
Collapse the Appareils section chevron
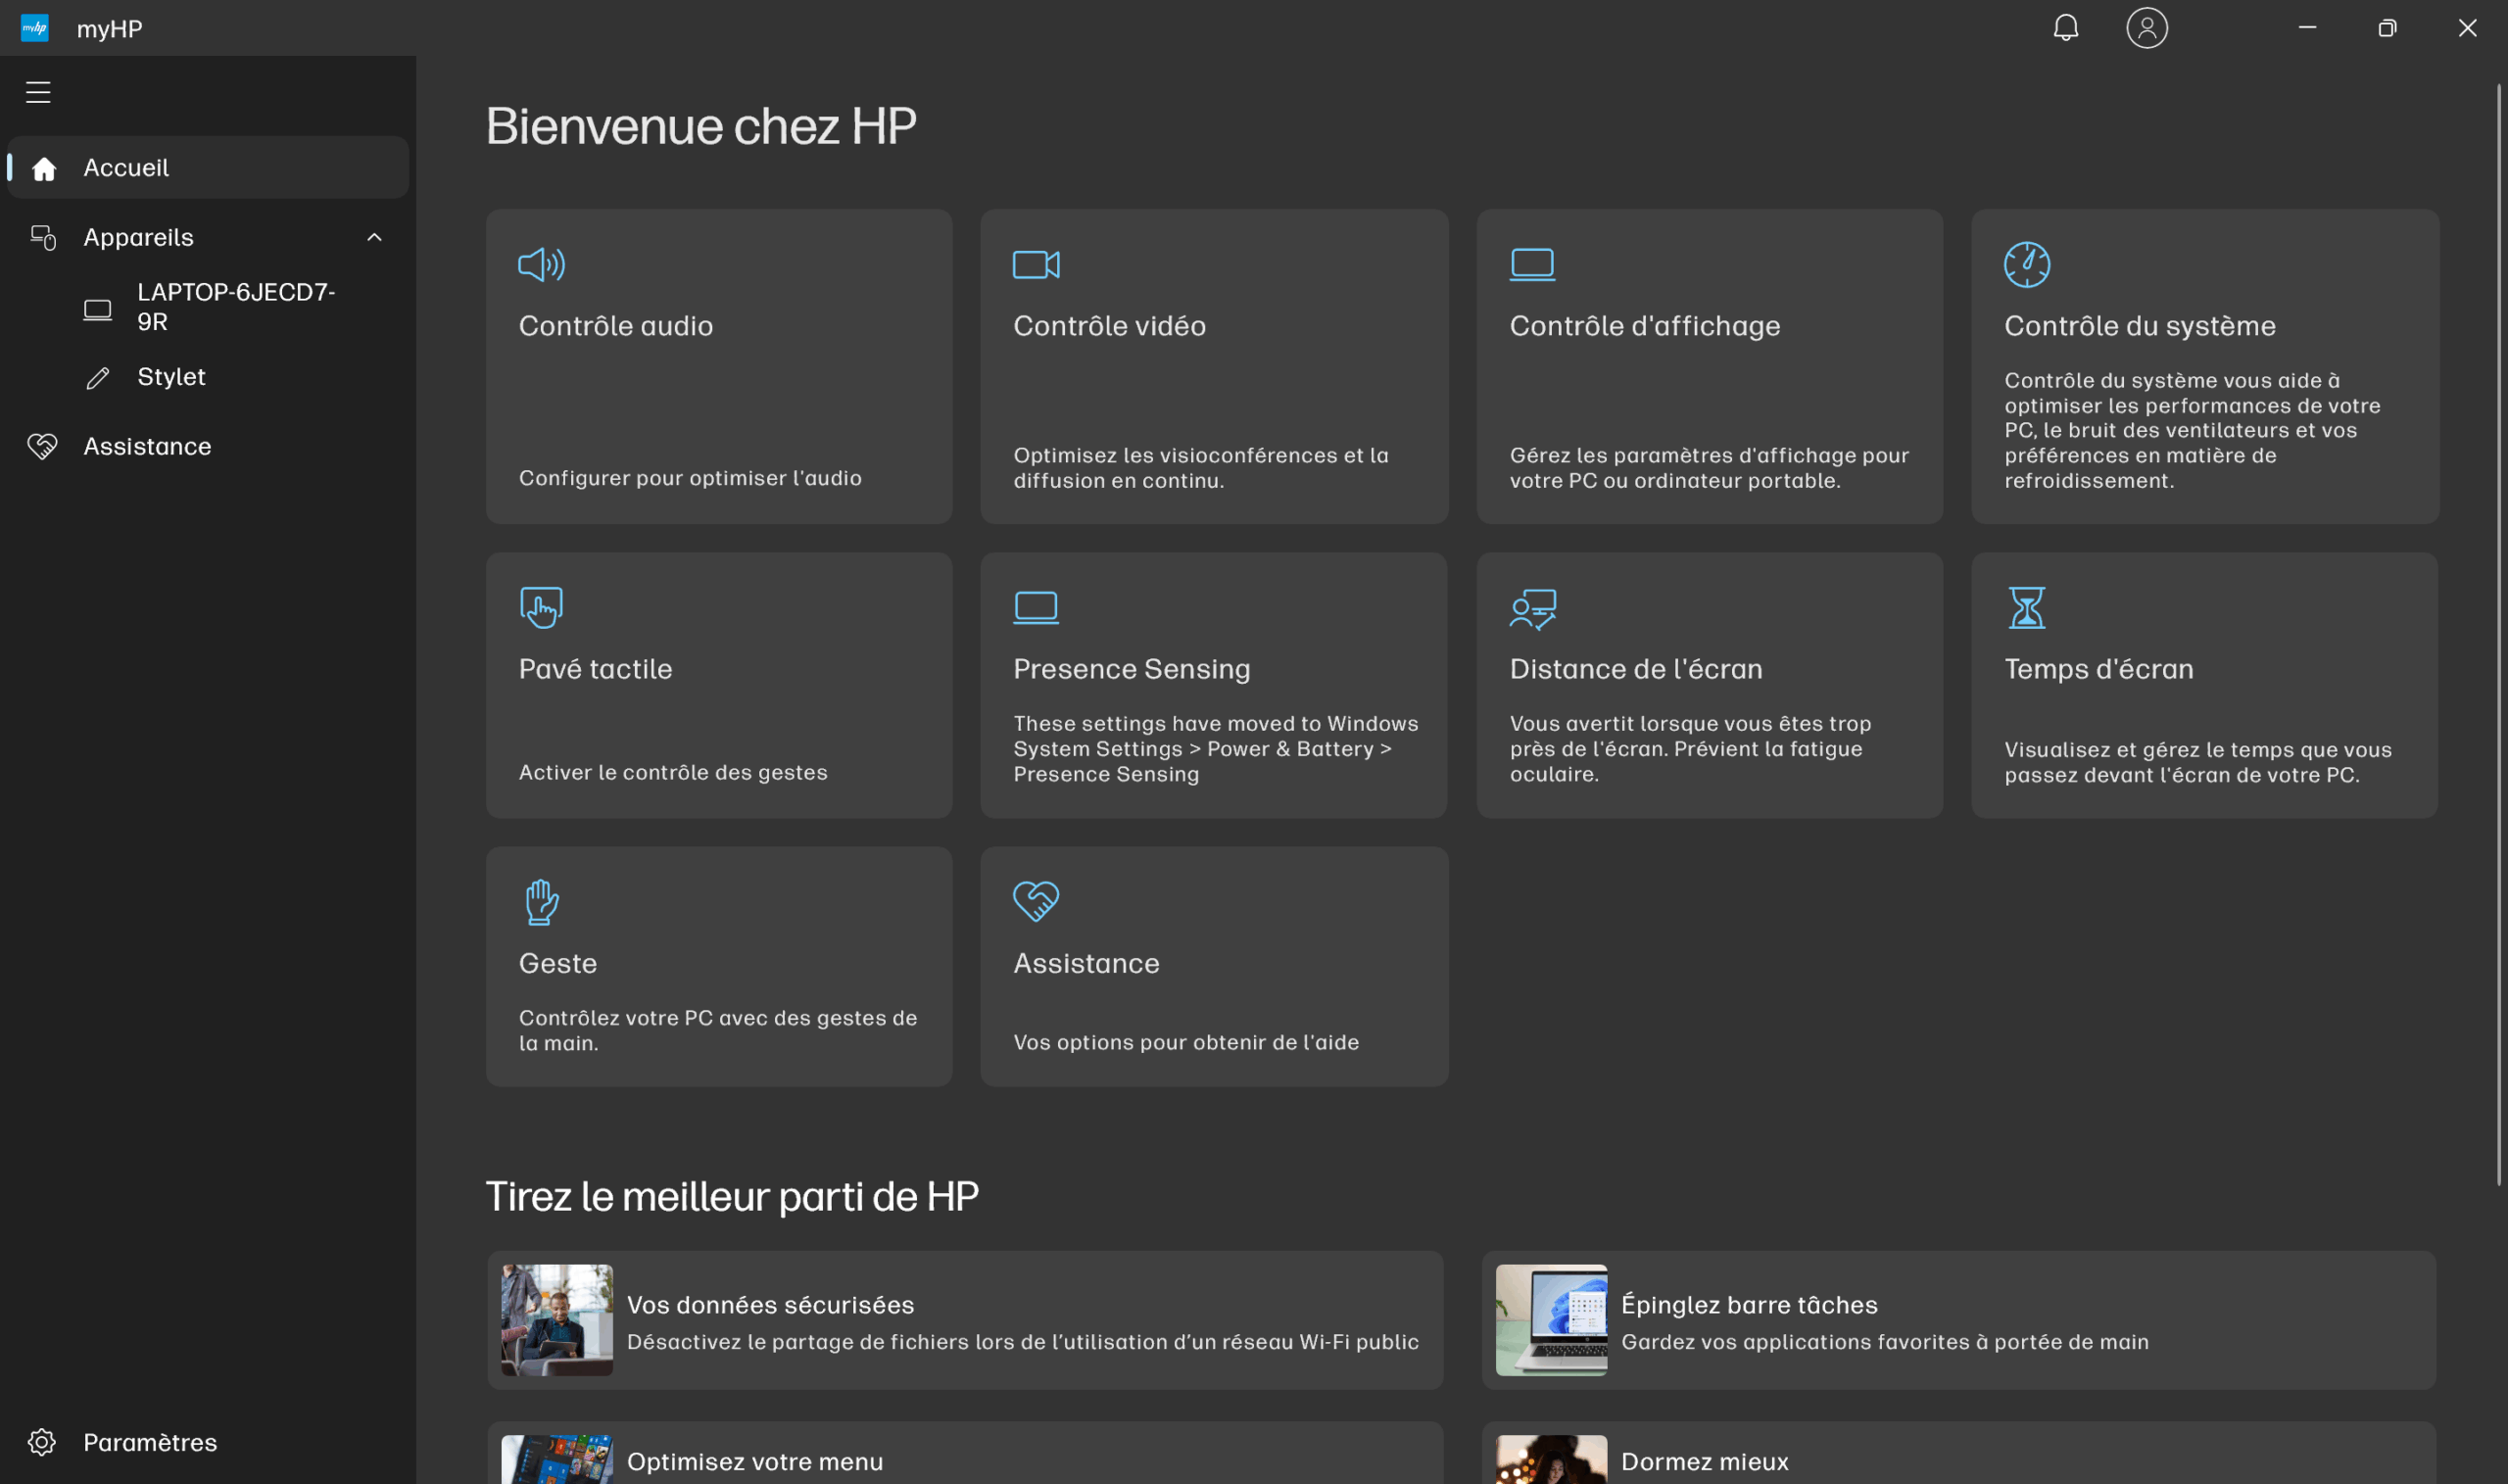[x=374, y=238]
